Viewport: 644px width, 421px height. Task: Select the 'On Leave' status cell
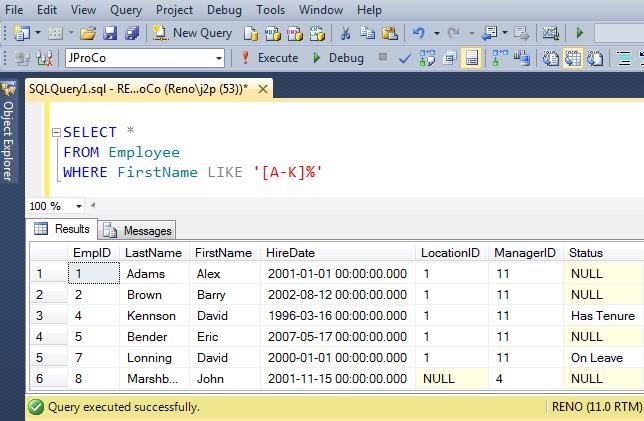click(x=603, y=358)
